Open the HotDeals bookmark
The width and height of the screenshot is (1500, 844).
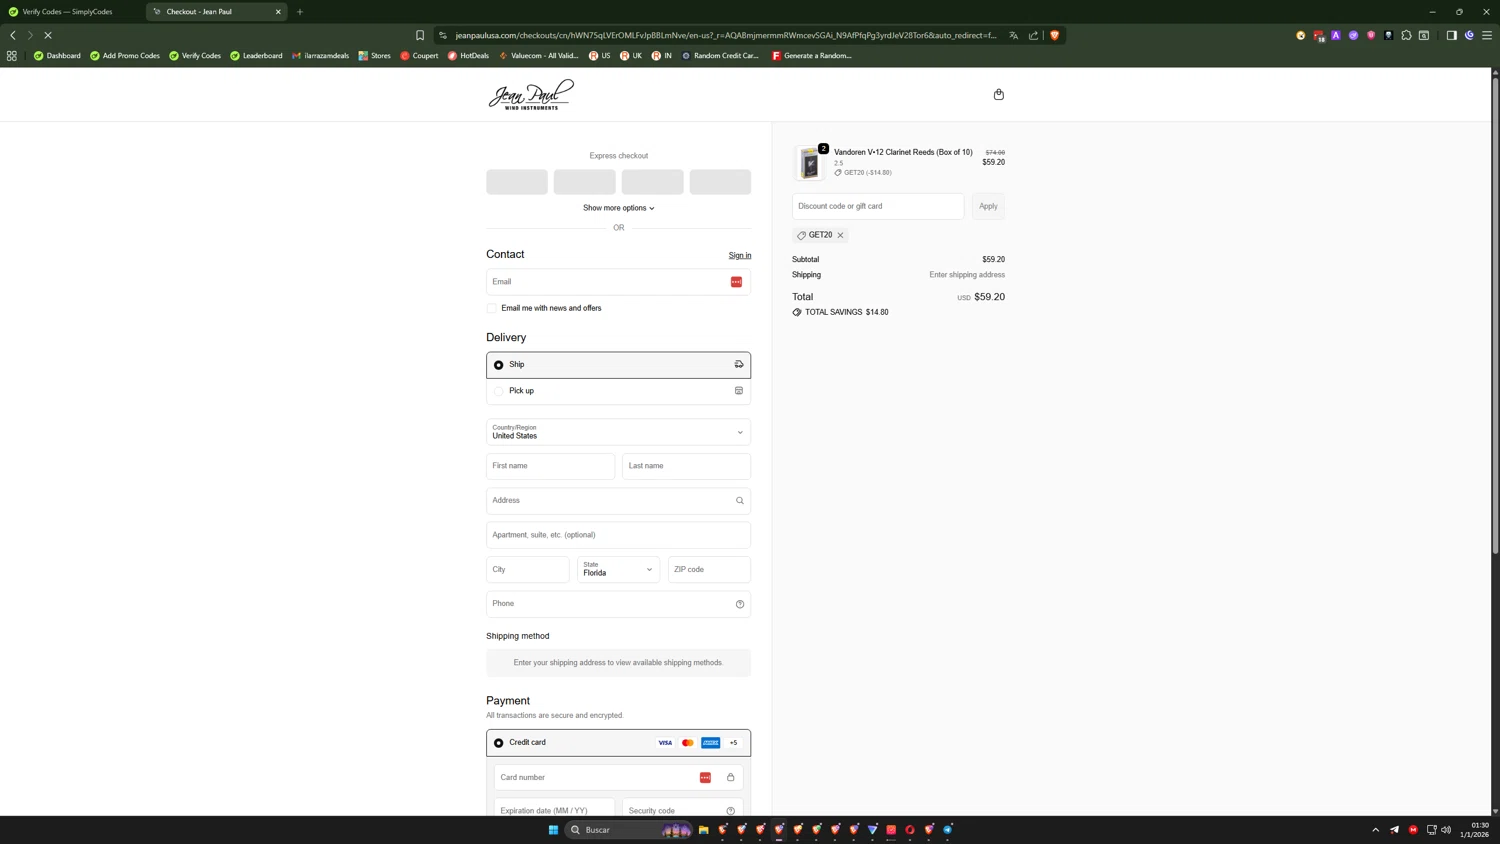pos(468,56)
